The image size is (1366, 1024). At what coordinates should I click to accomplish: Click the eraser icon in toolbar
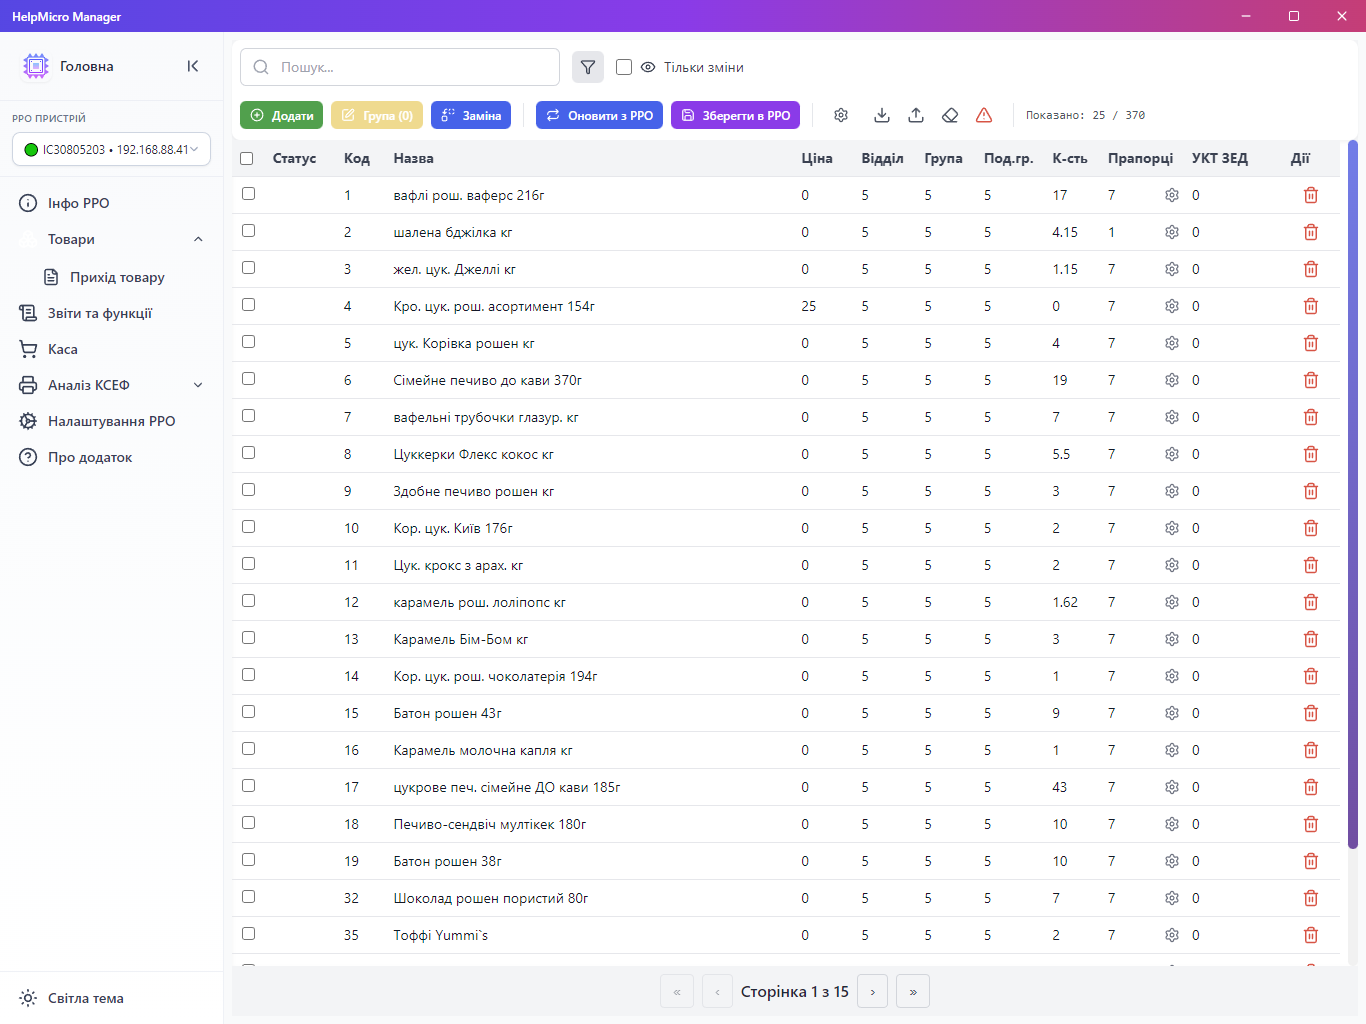pyautogui.click(x=950, y=115)
